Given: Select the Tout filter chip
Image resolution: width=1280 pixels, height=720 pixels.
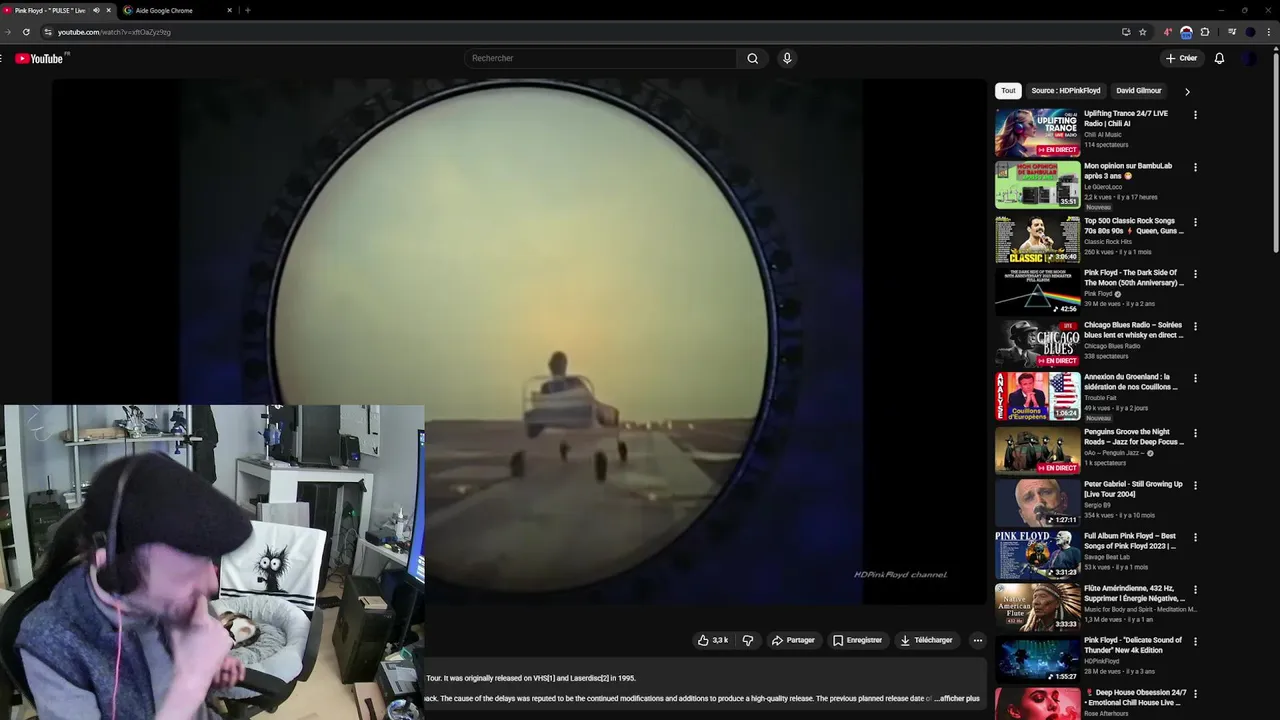Looking at the screenshot, I should click(x=1008, y=91).
